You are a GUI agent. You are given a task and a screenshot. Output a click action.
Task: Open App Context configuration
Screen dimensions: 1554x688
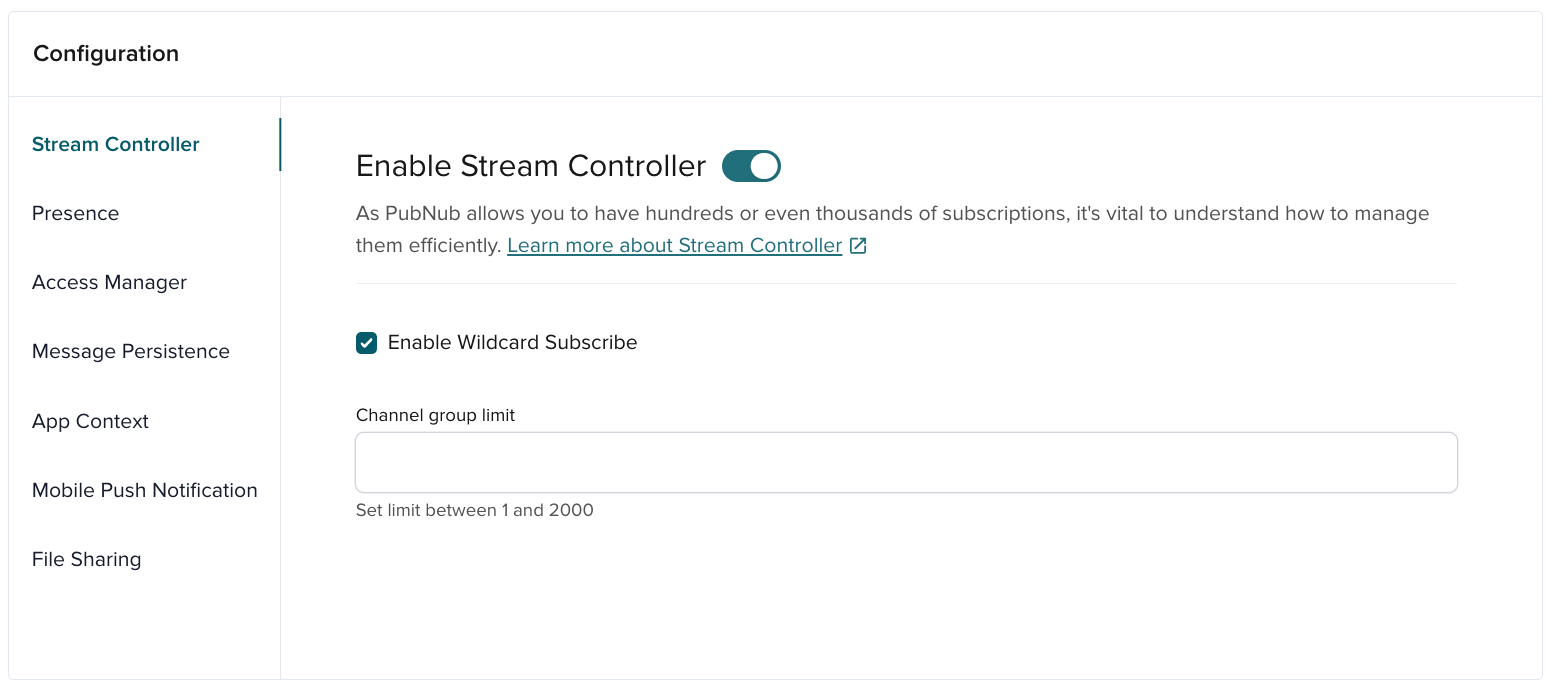pos(90,421)
